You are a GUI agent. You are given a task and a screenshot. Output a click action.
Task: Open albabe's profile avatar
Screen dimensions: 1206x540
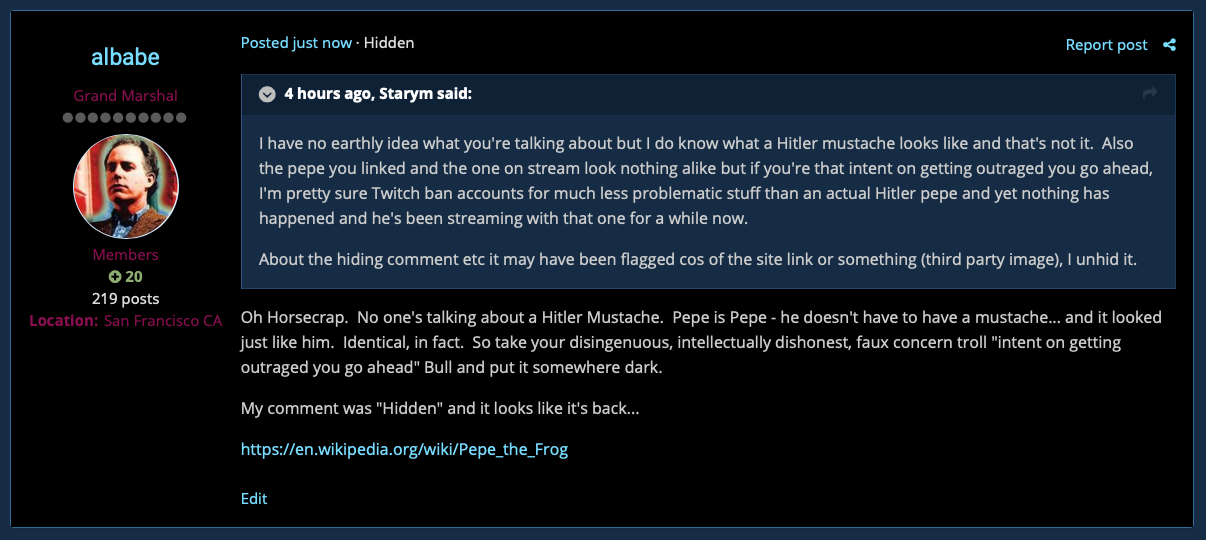click(126, 187)
